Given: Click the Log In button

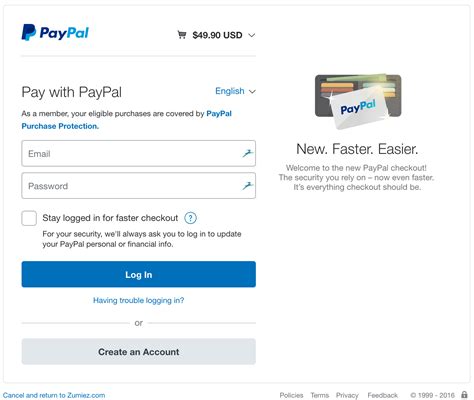Looking at the screenshot, I should click(139, 274).
